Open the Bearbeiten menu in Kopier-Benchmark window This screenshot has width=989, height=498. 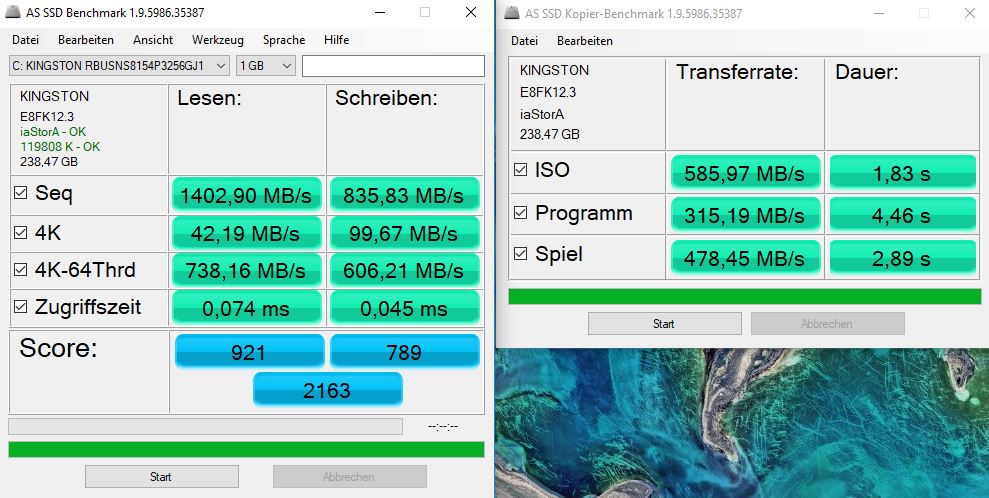tap(585, 41)
